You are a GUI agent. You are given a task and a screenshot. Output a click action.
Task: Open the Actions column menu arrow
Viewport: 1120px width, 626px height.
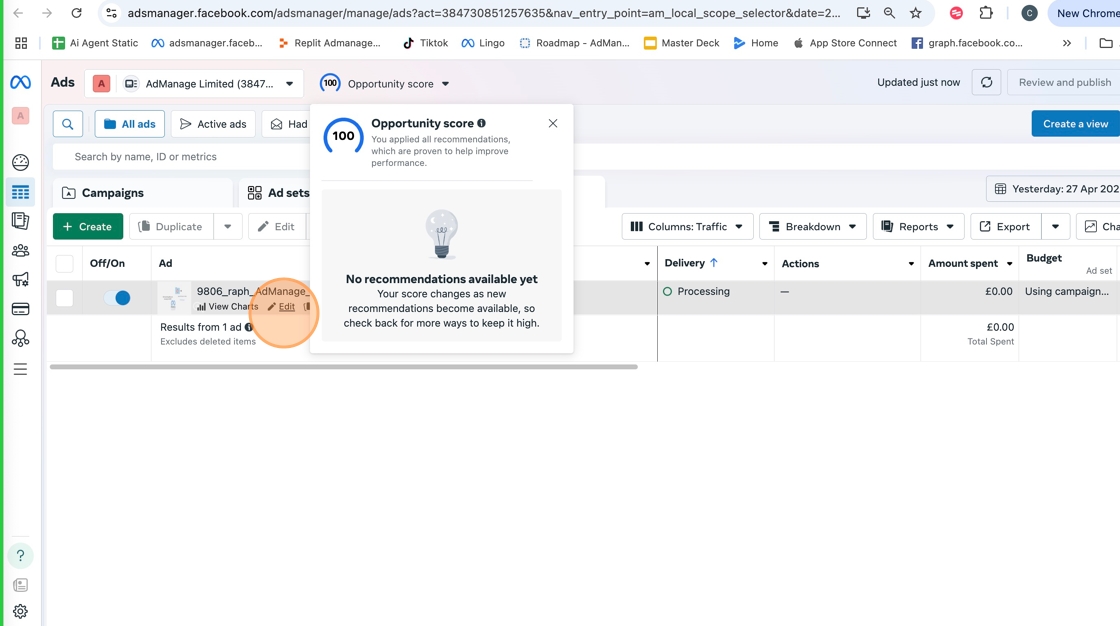pyautogui.click(x=911, y=264)
